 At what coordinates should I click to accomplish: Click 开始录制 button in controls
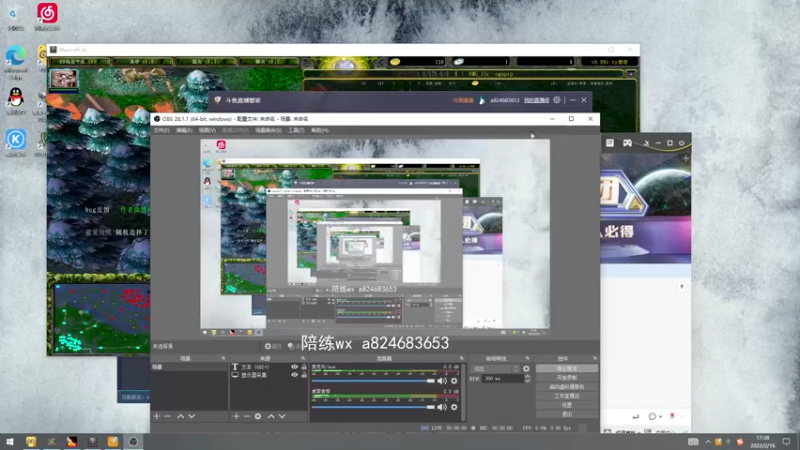(567, 378)
